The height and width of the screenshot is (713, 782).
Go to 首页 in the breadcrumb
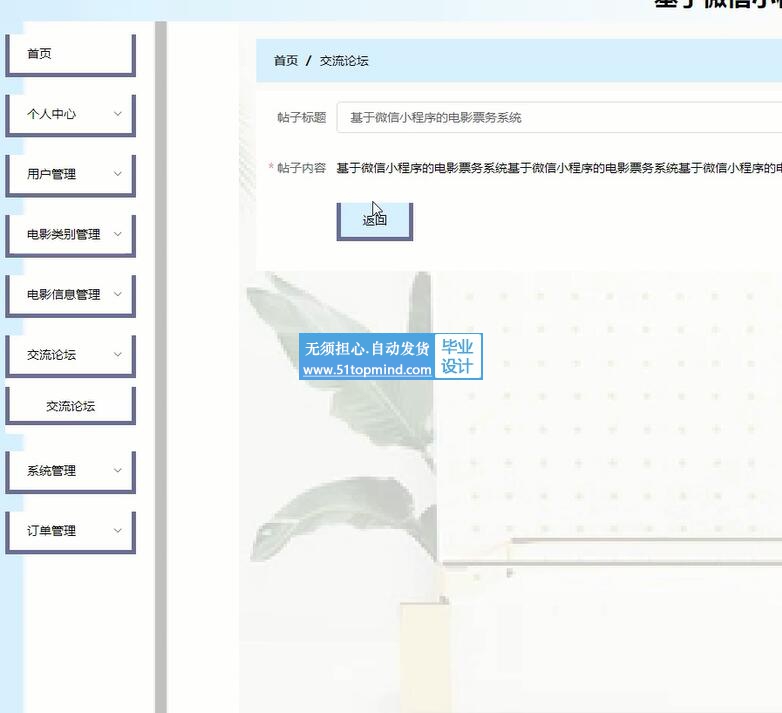tap(286, 61)
